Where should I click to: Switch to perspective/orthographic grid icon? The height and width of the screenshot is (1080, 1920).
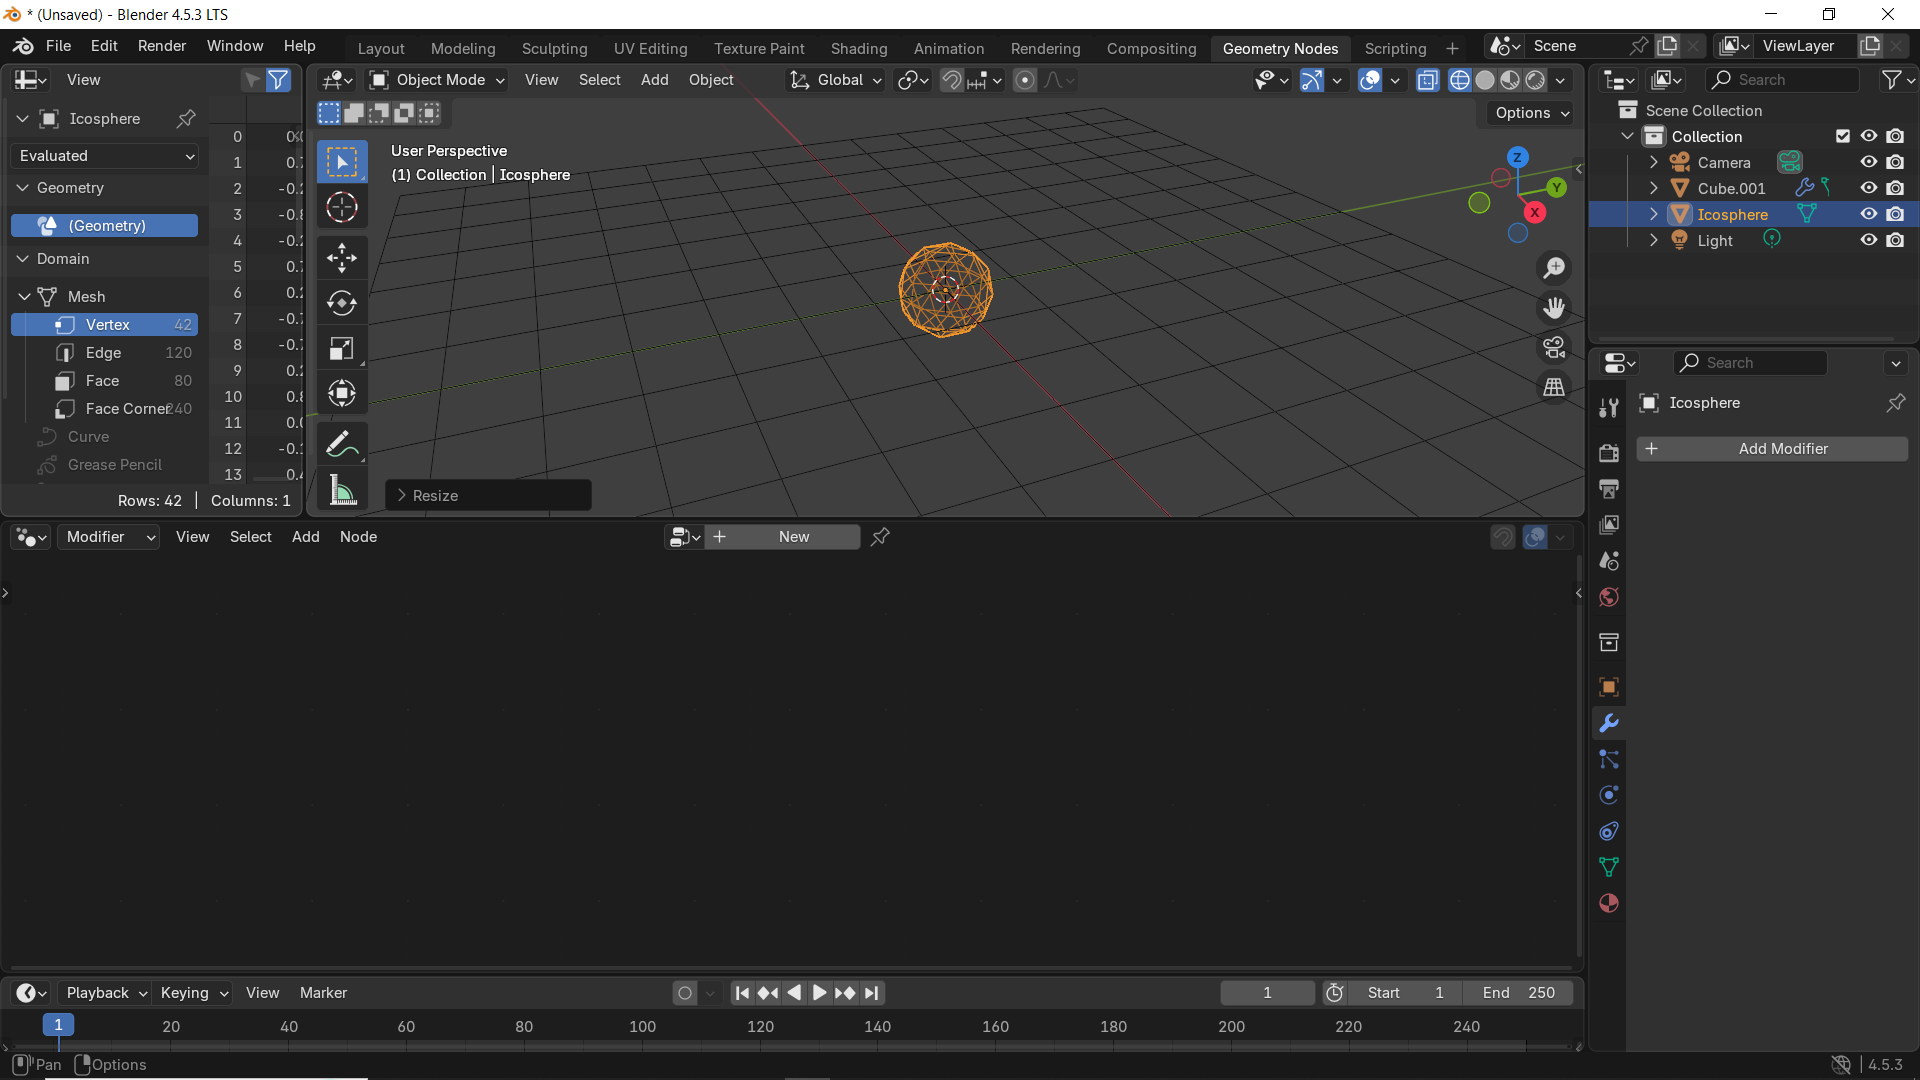pyautogui.click(x=1553, y=387)
